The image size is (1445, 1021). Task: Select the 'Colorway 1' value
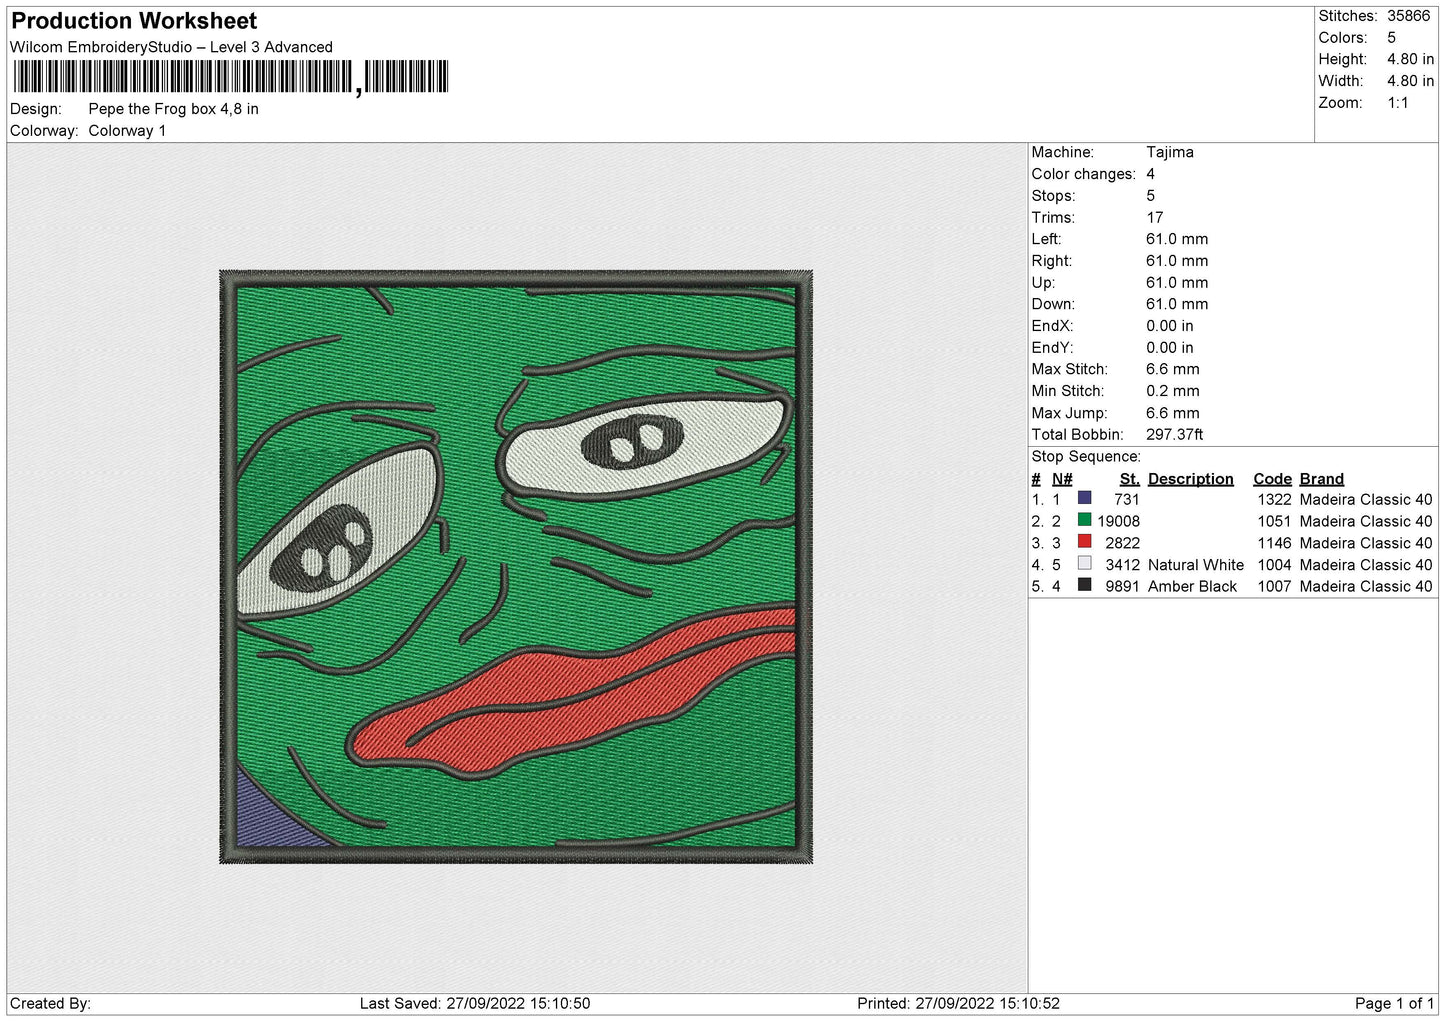(127, 131)
